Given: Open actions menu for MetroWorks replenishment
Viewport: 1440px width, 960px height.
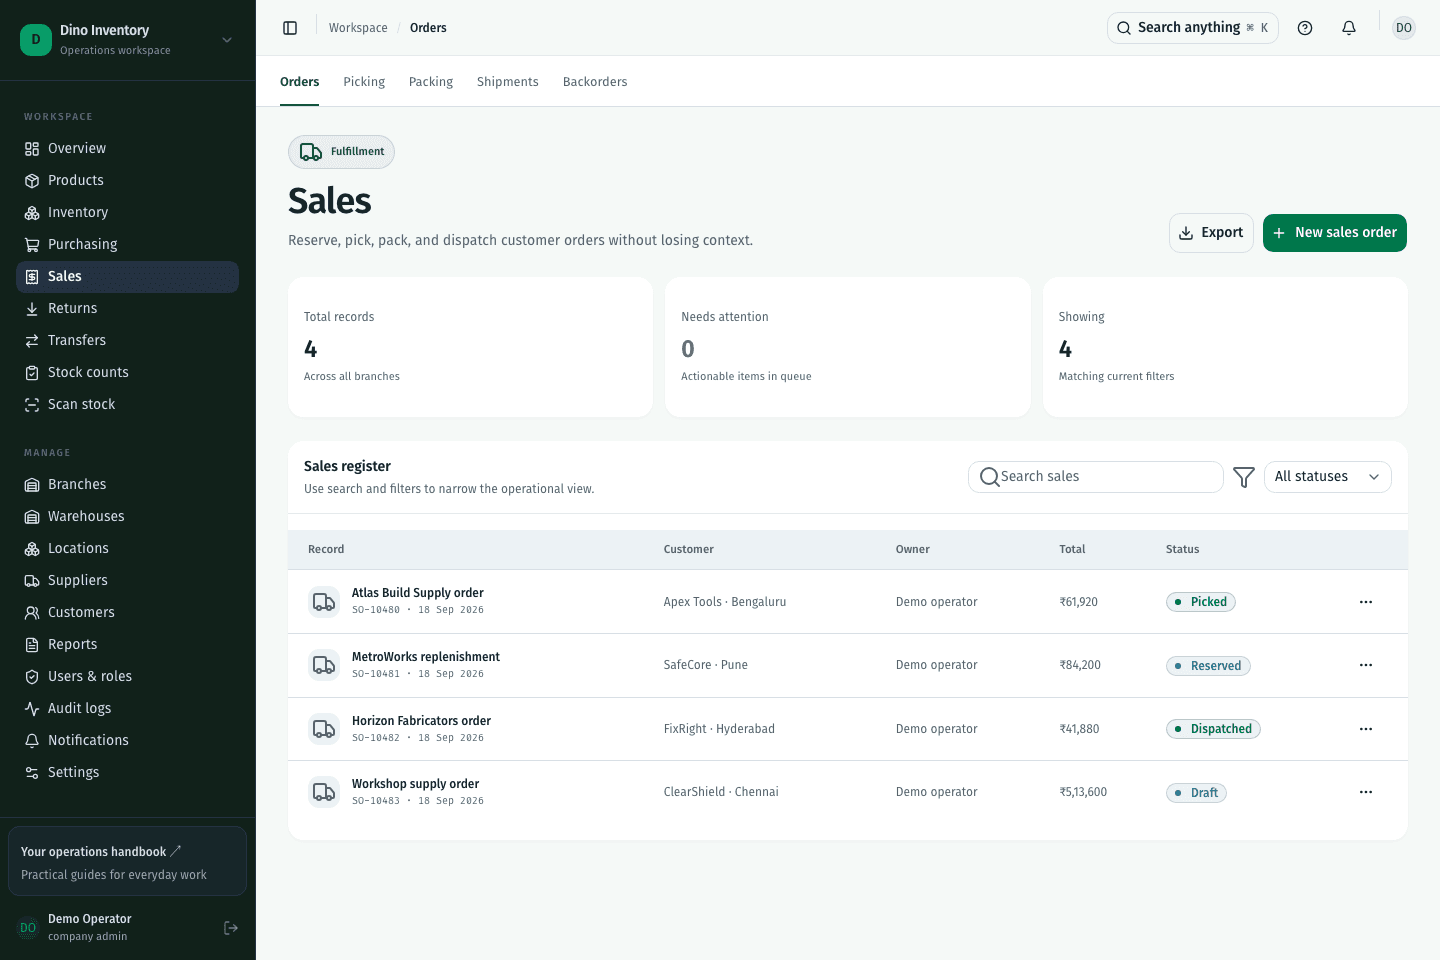Looking at the screenshot, I should click(1366, 665).
